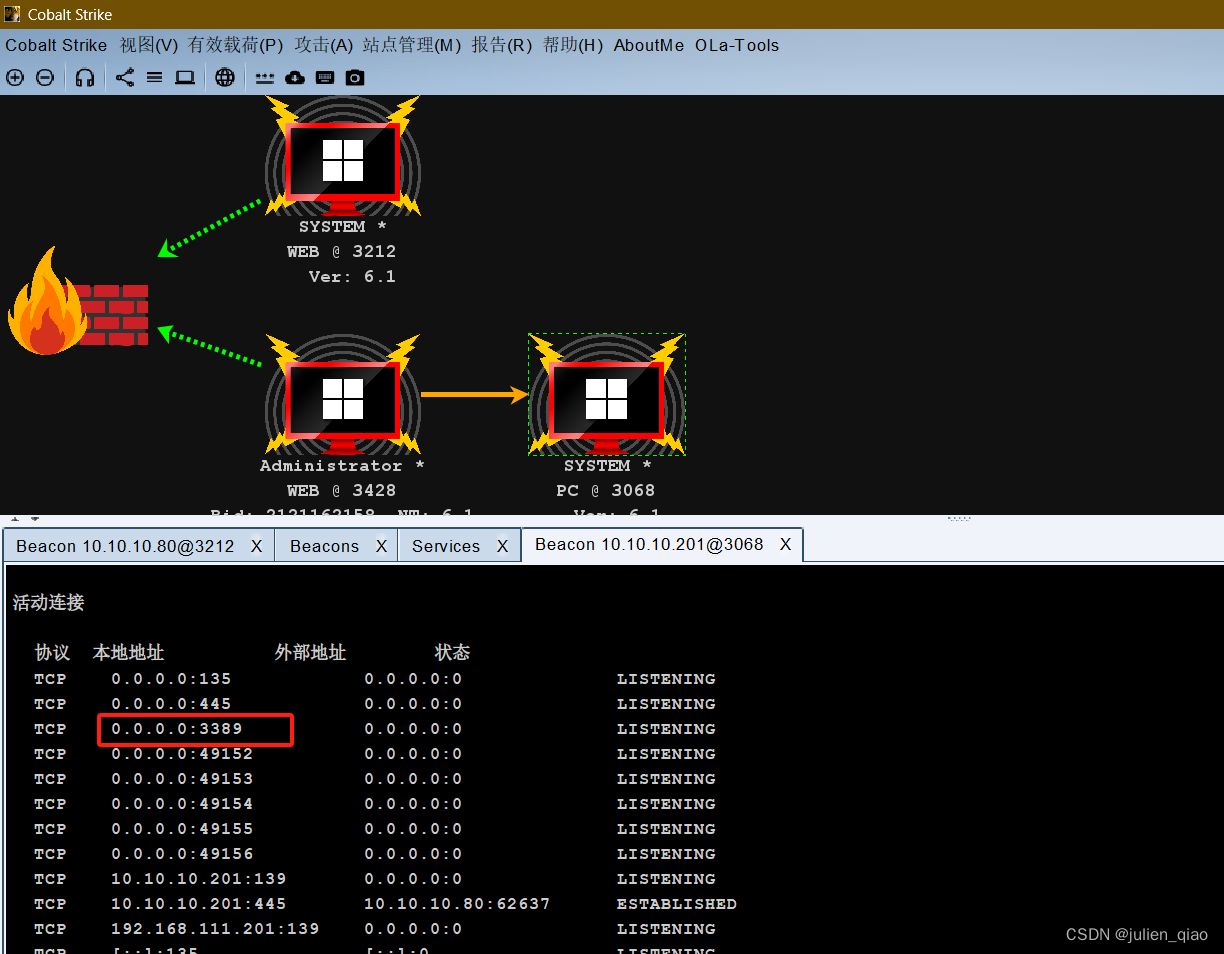Click the 0.0.0.0:49155 local address
This screenshot has height=954, width=1224.
182,829
